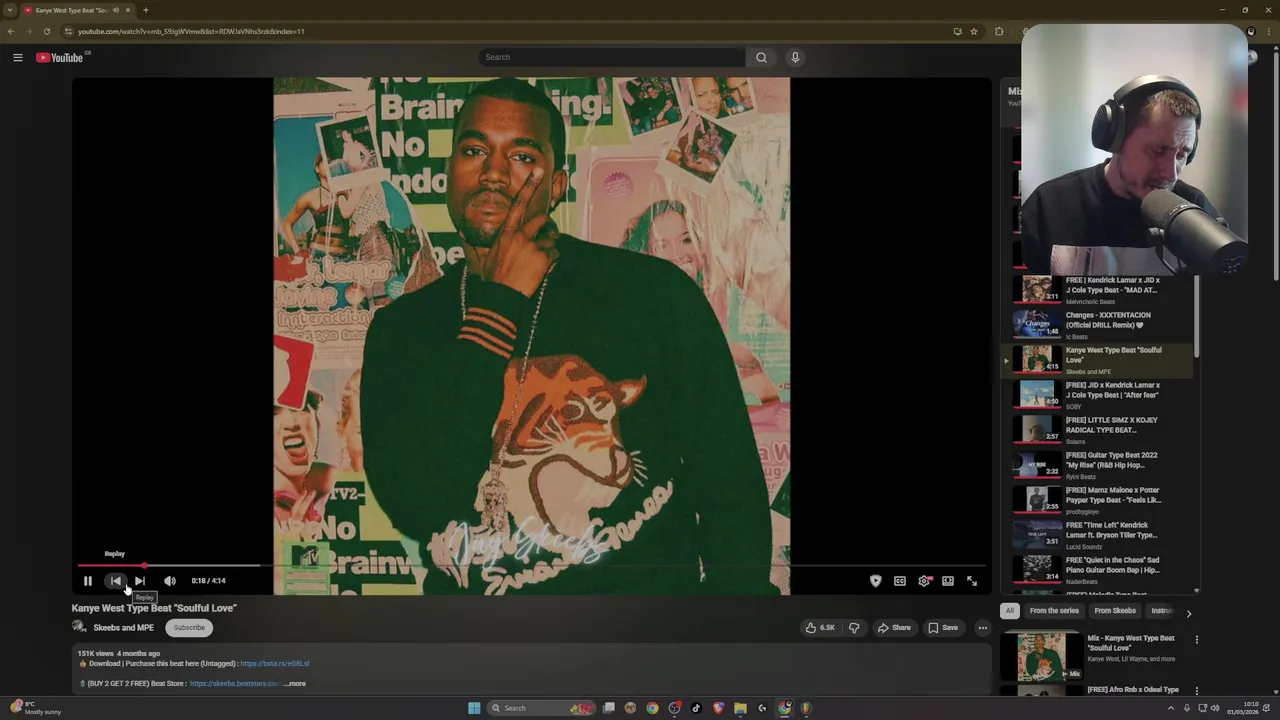Open the taskbar weather widget
Screen dimensions: 1280x720
[37, 708]
